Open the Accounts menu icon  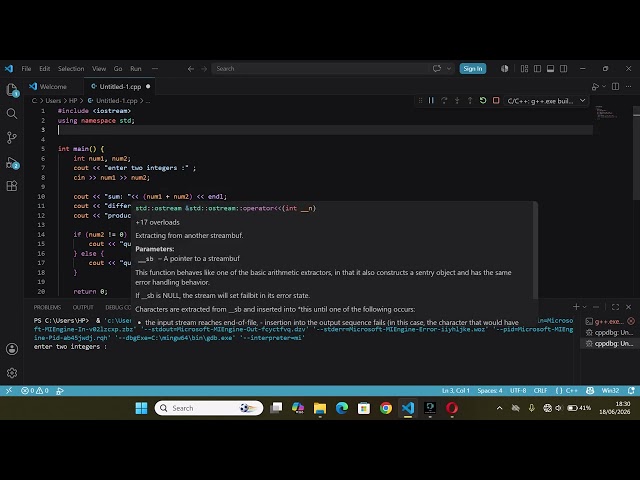coord(12,349)
